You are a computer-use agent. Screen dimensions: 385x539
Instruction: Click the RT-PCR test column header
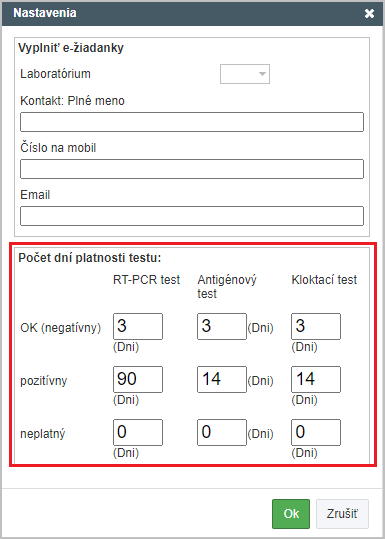click(146, 280)
